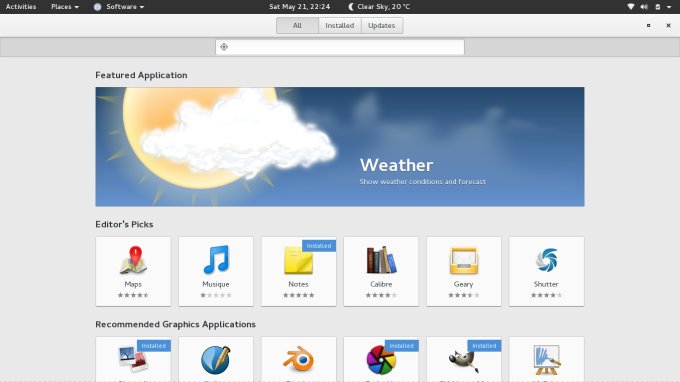Open the Musique music note icon
This screenshot has width=680, height=382.
click(x=216, y=260)
